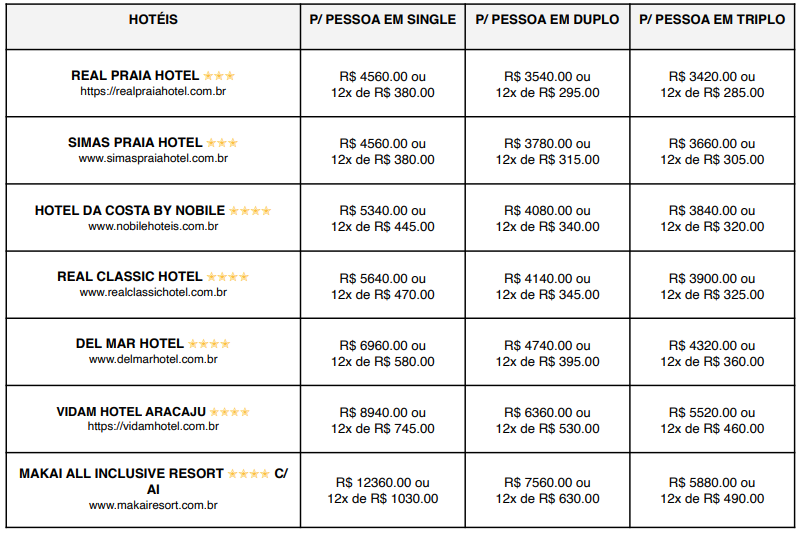The image size is (801, 534).
Task: Open the realpraiahotel.com.br link
Action: point(153,91)
